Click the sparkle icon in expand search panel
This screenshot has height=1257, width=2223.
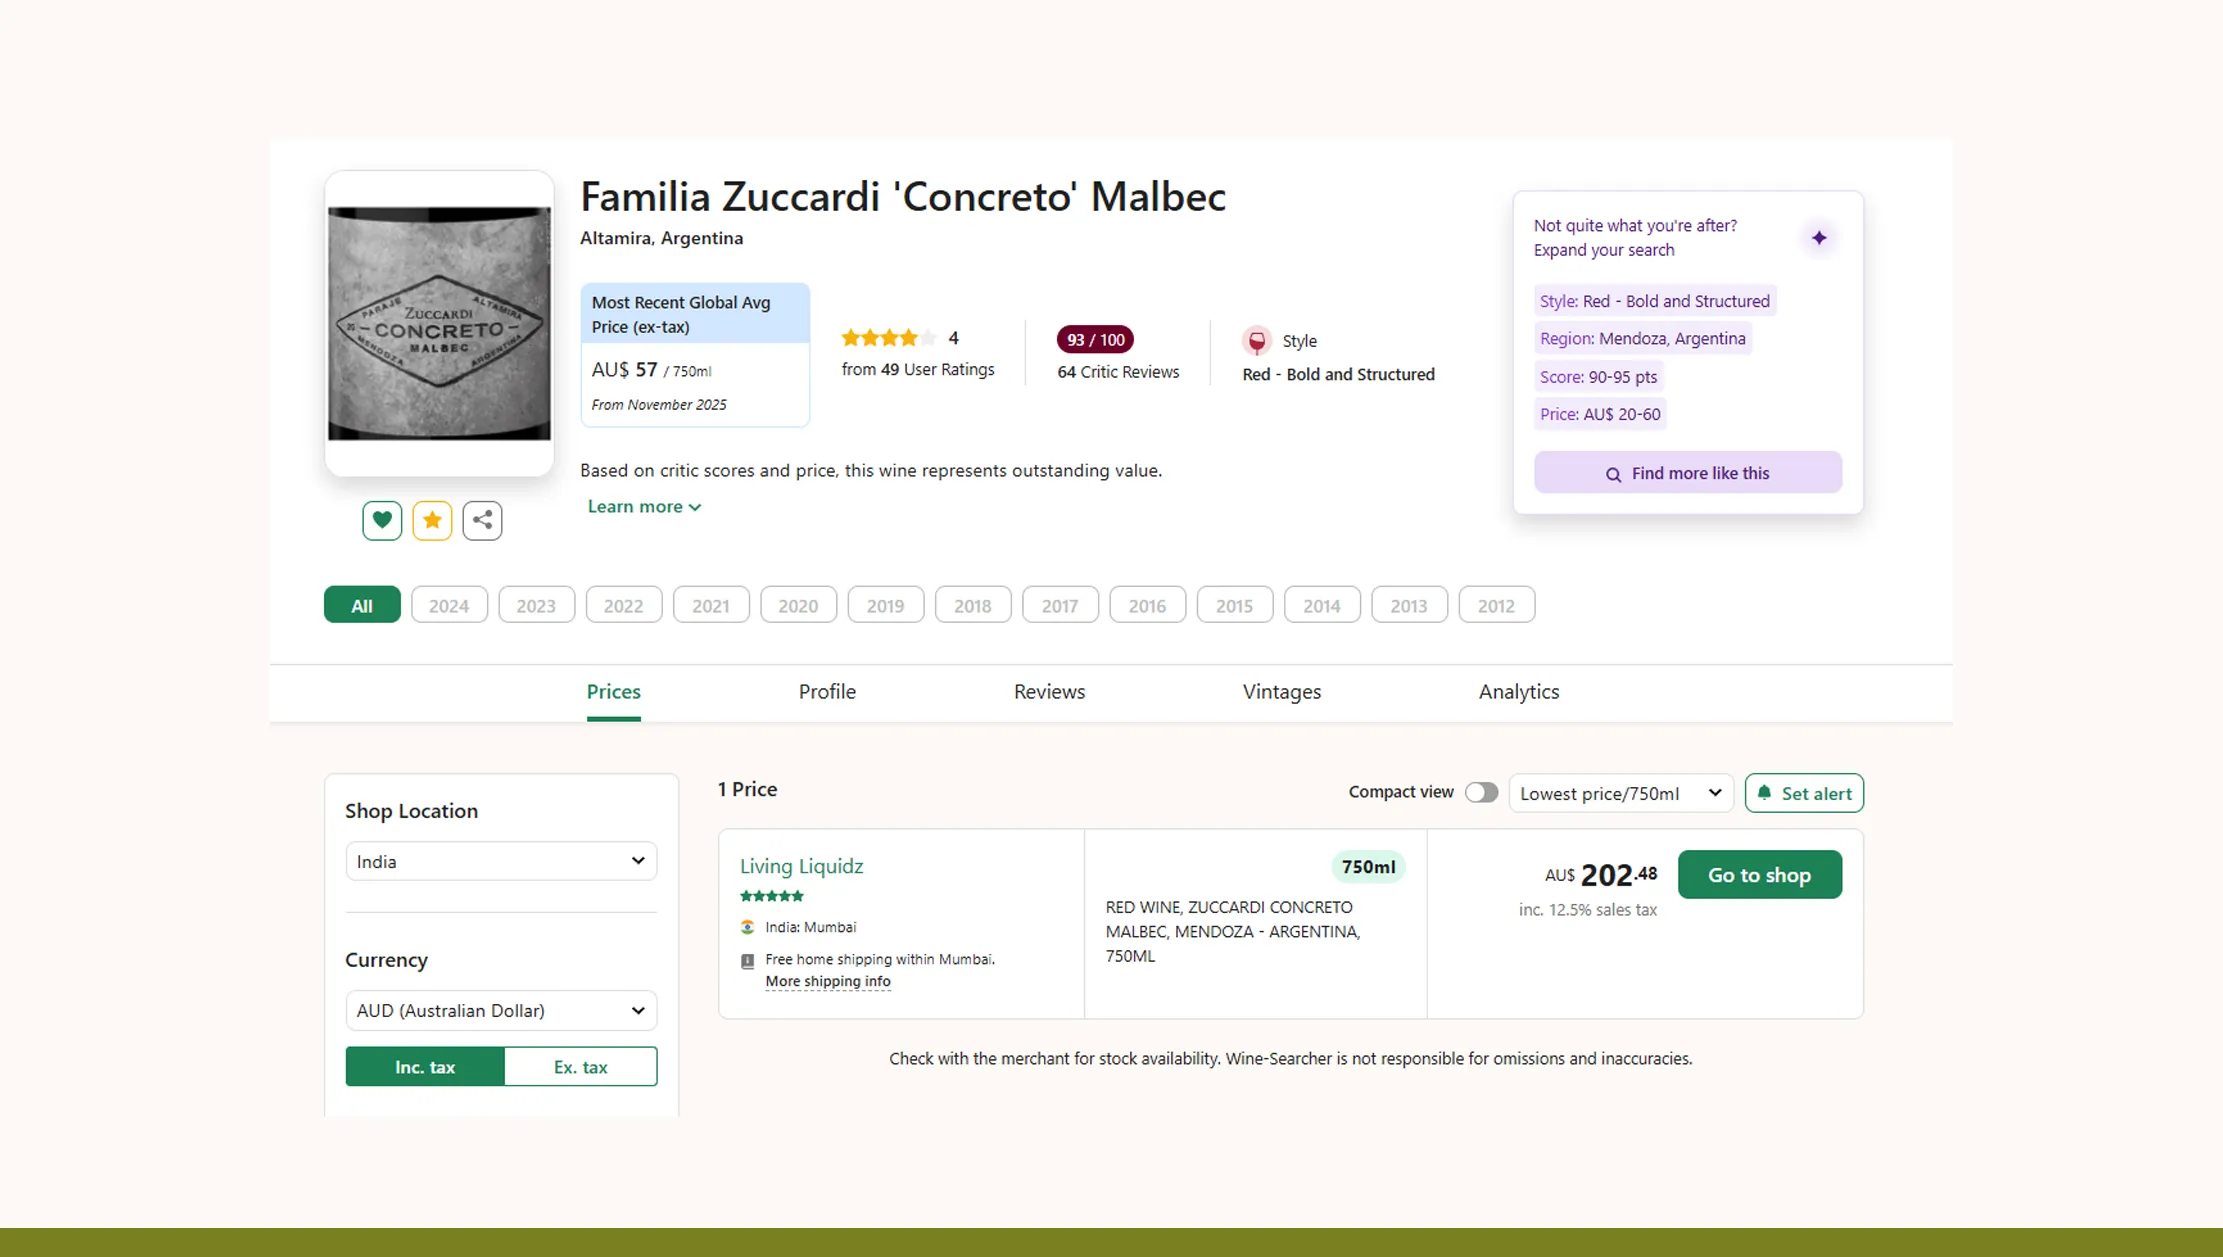click(1819, 238)
